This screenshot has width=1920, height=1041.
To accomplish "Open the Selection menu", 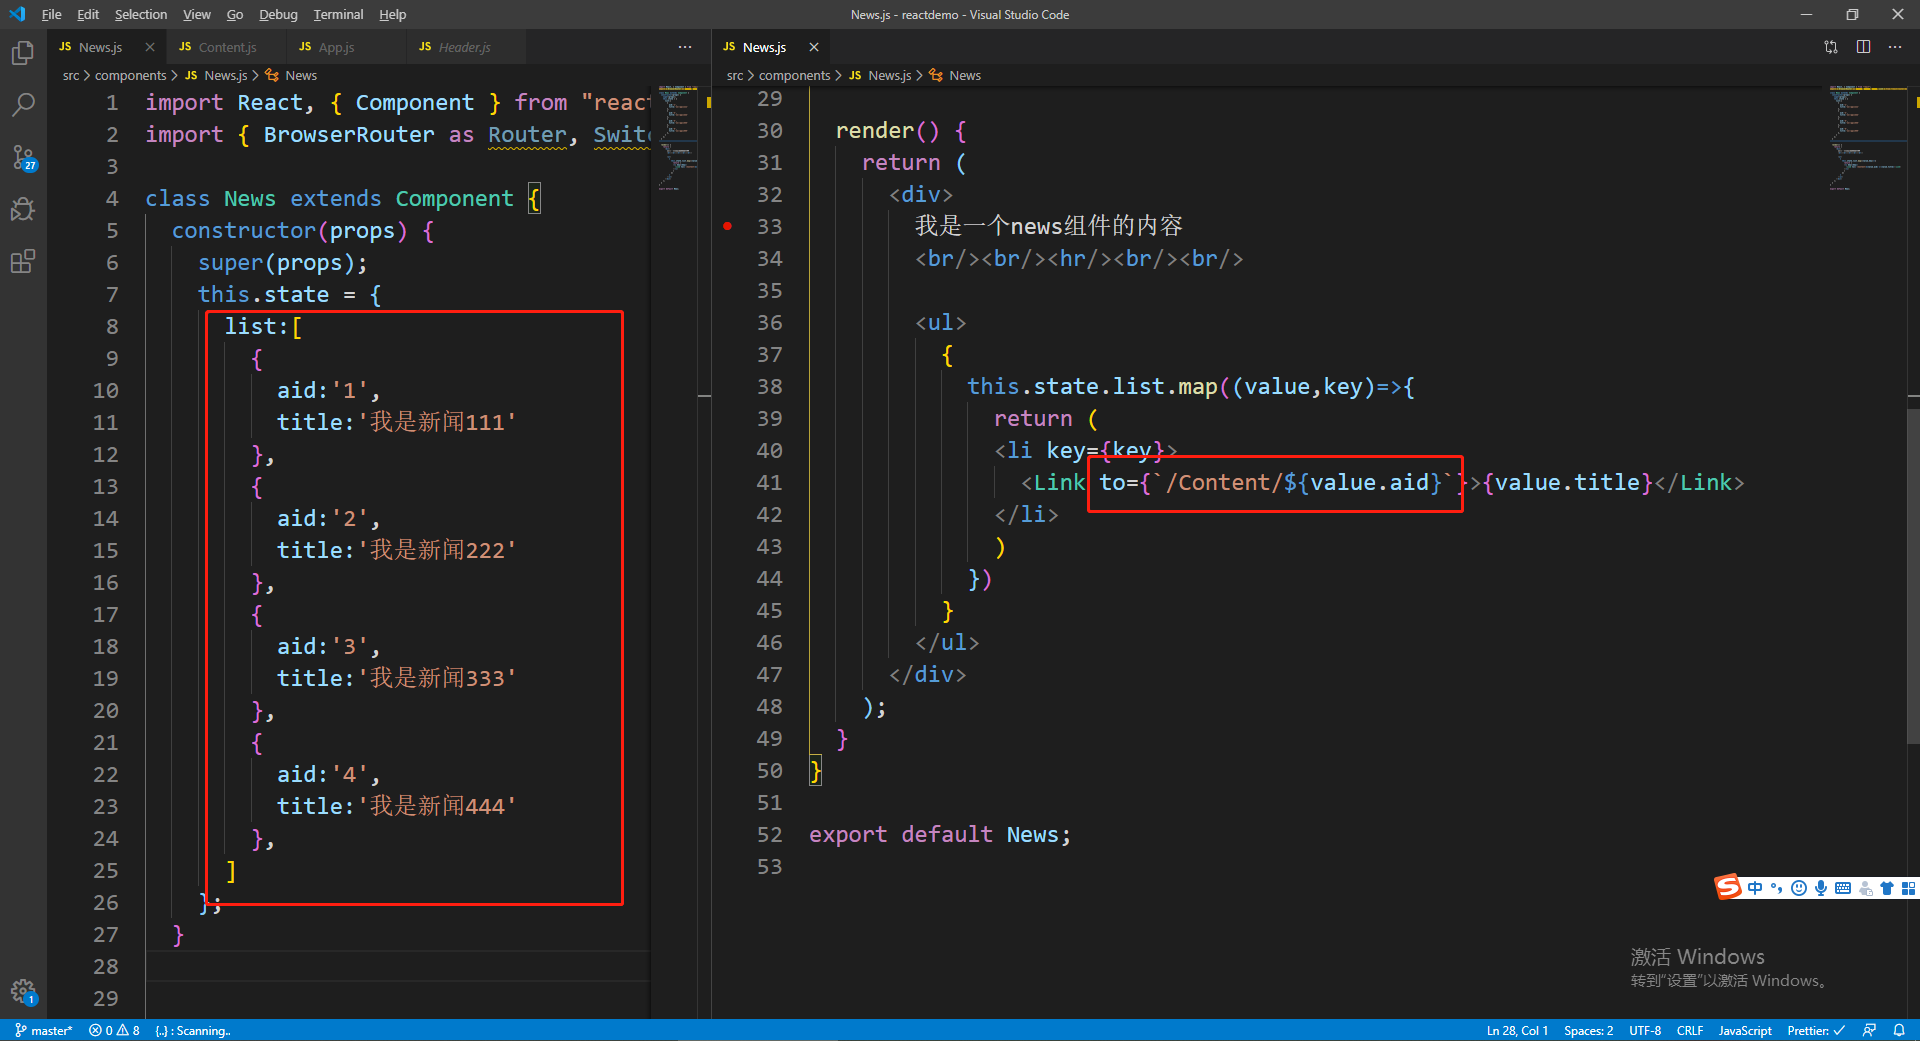I will coord(141,14).
